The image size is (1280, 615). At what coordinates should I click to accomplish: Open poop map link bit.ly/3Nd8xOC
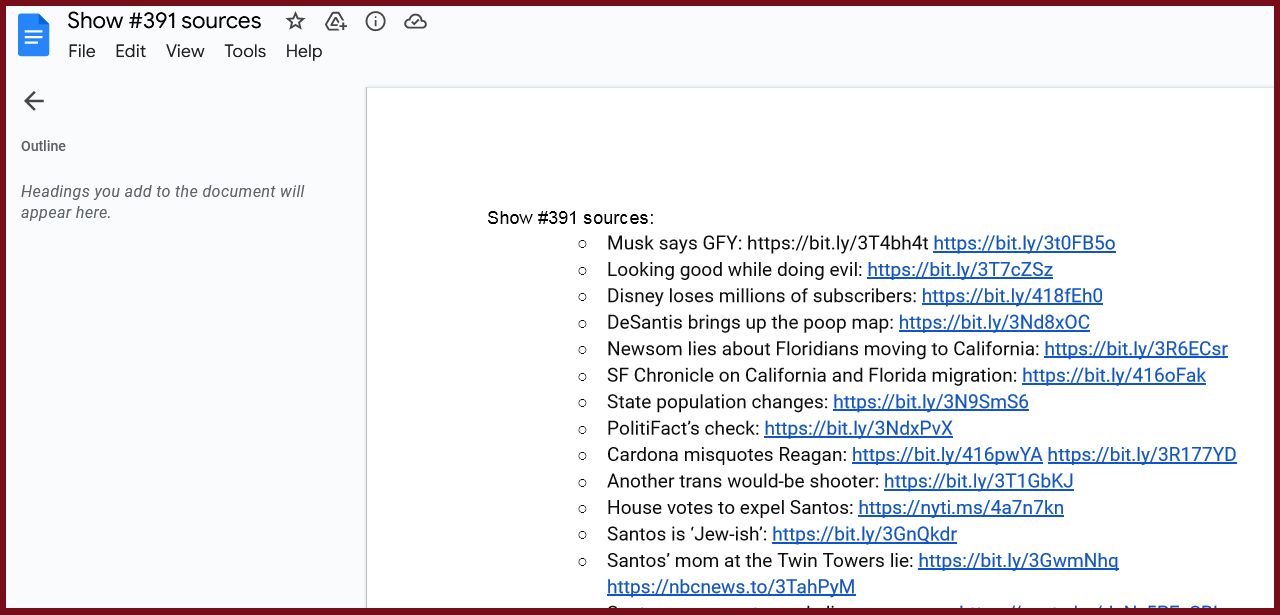pyautogui.click(x=994, y=322)
